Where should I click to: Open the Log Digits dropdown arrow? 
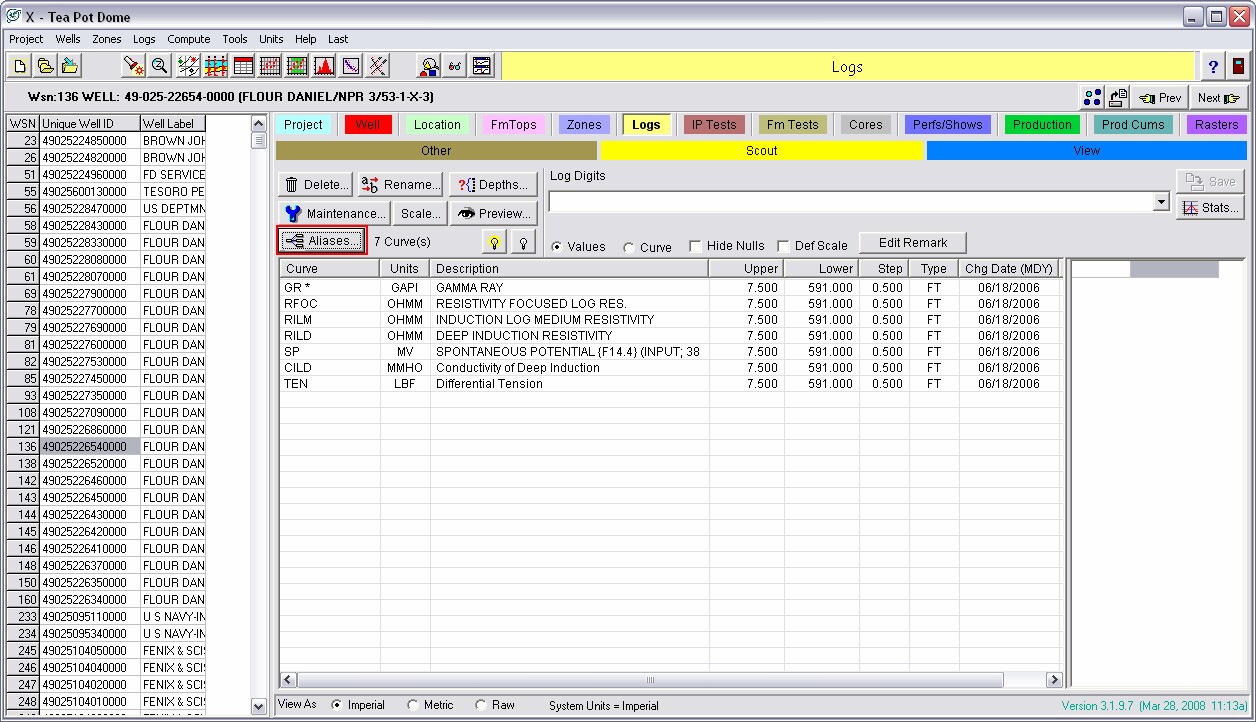click(x=1161, y=202)
